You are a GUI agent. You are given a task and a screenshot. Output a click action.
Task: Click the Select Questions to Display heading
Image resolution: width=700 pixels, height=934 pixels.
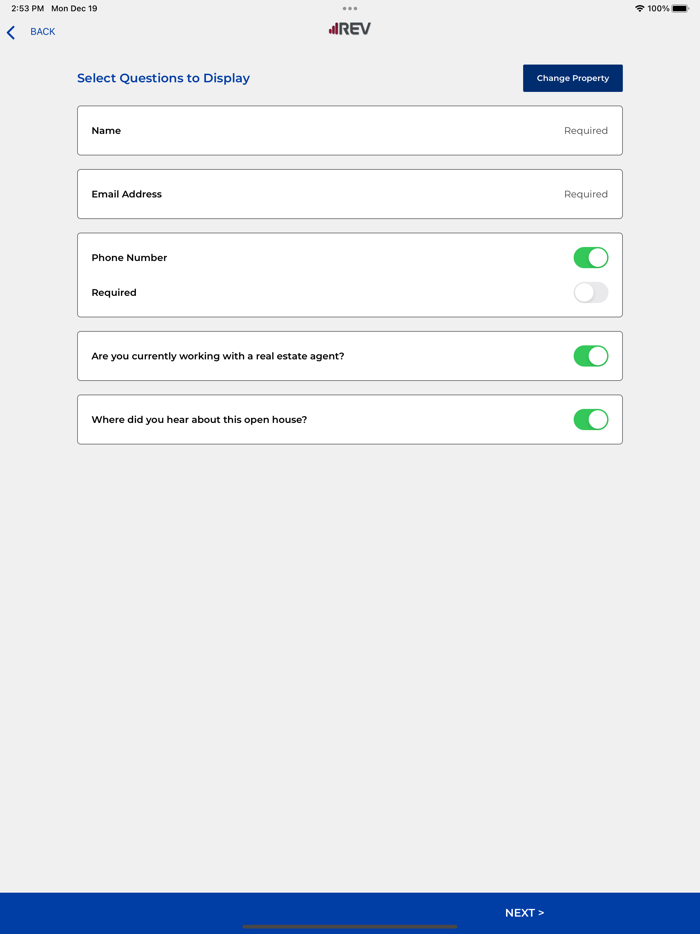click(163, 78)
